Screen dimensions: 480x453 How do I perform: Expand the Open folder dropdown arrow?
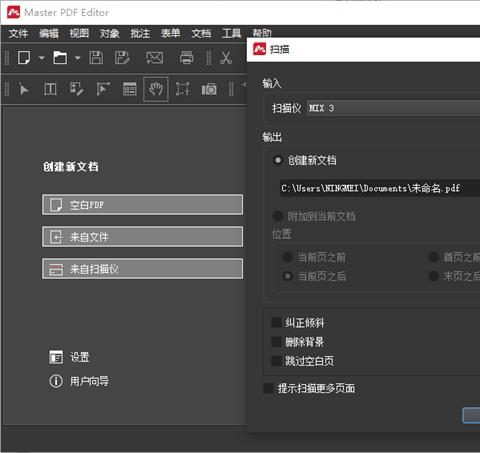click(x=77, y=58)
